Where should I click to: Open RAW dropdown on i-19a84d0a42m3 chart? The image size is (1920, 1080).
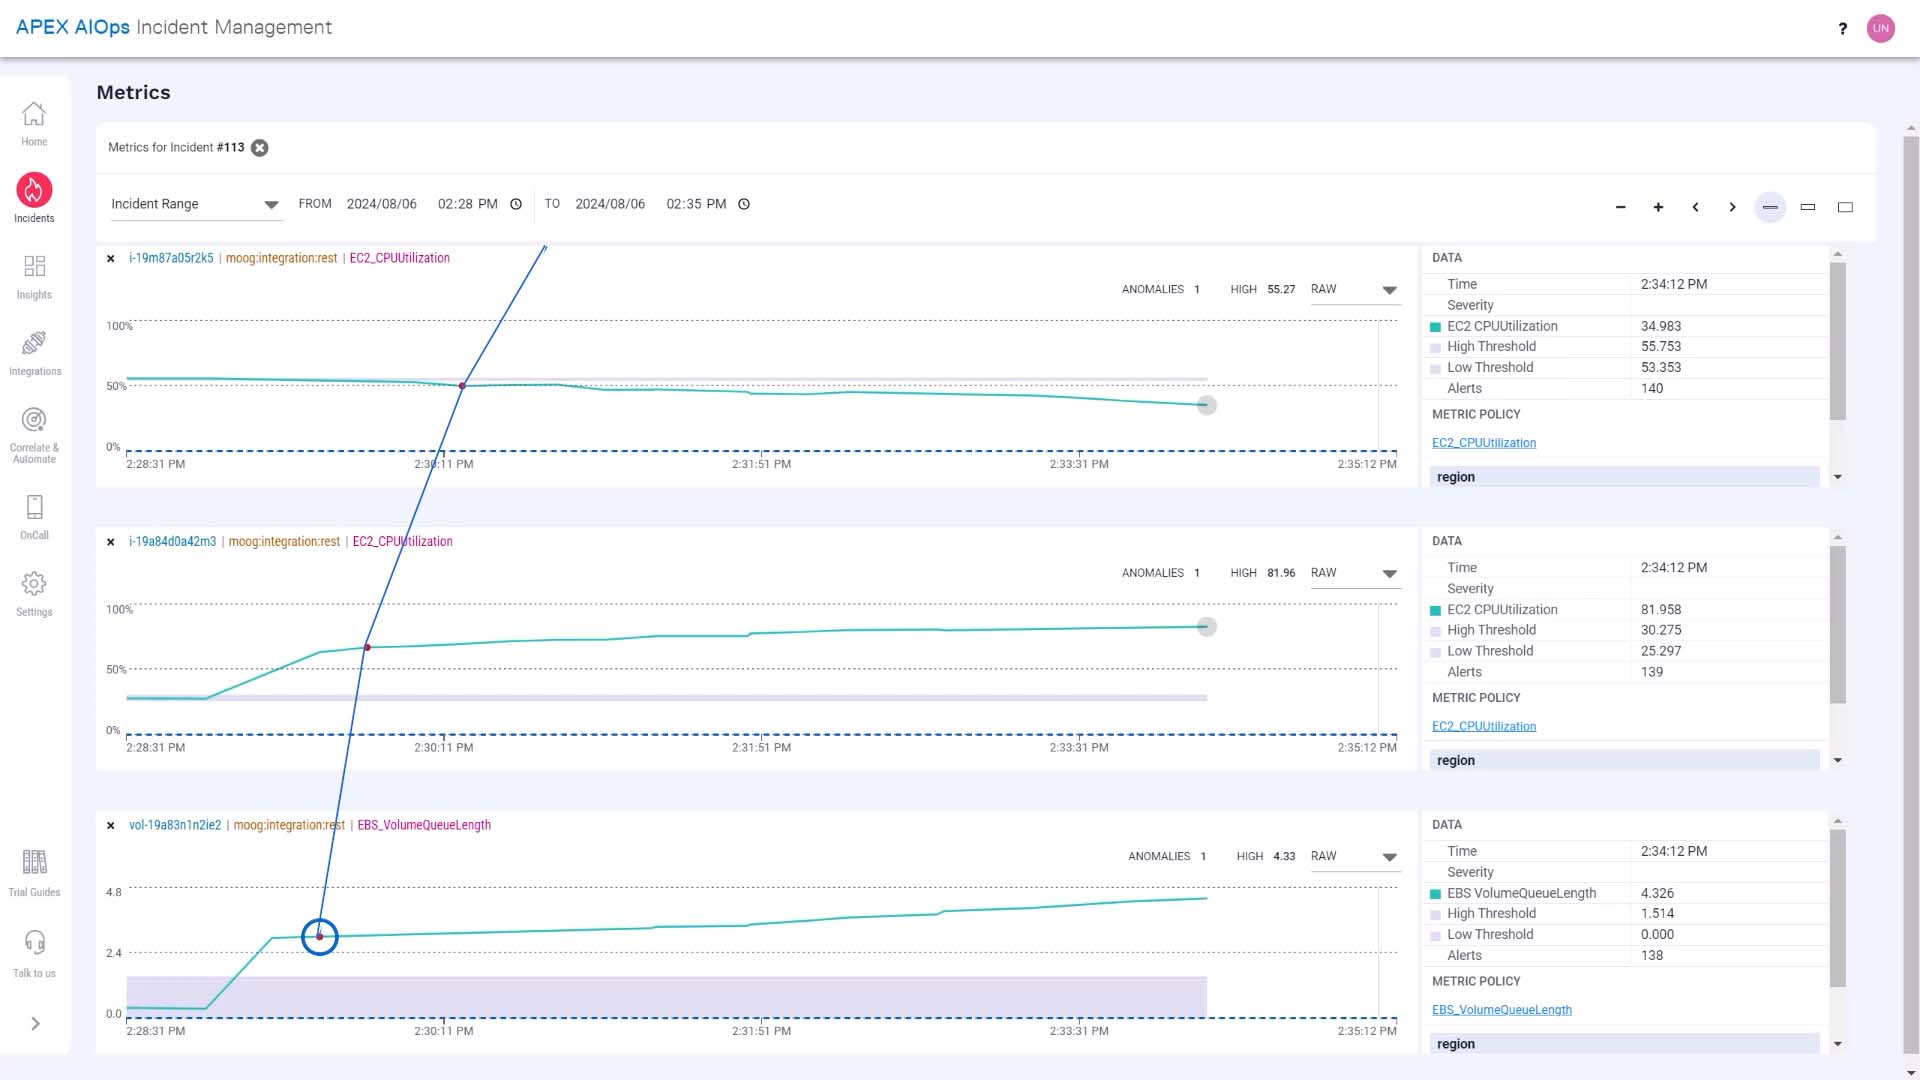[x=1355, y=573]
